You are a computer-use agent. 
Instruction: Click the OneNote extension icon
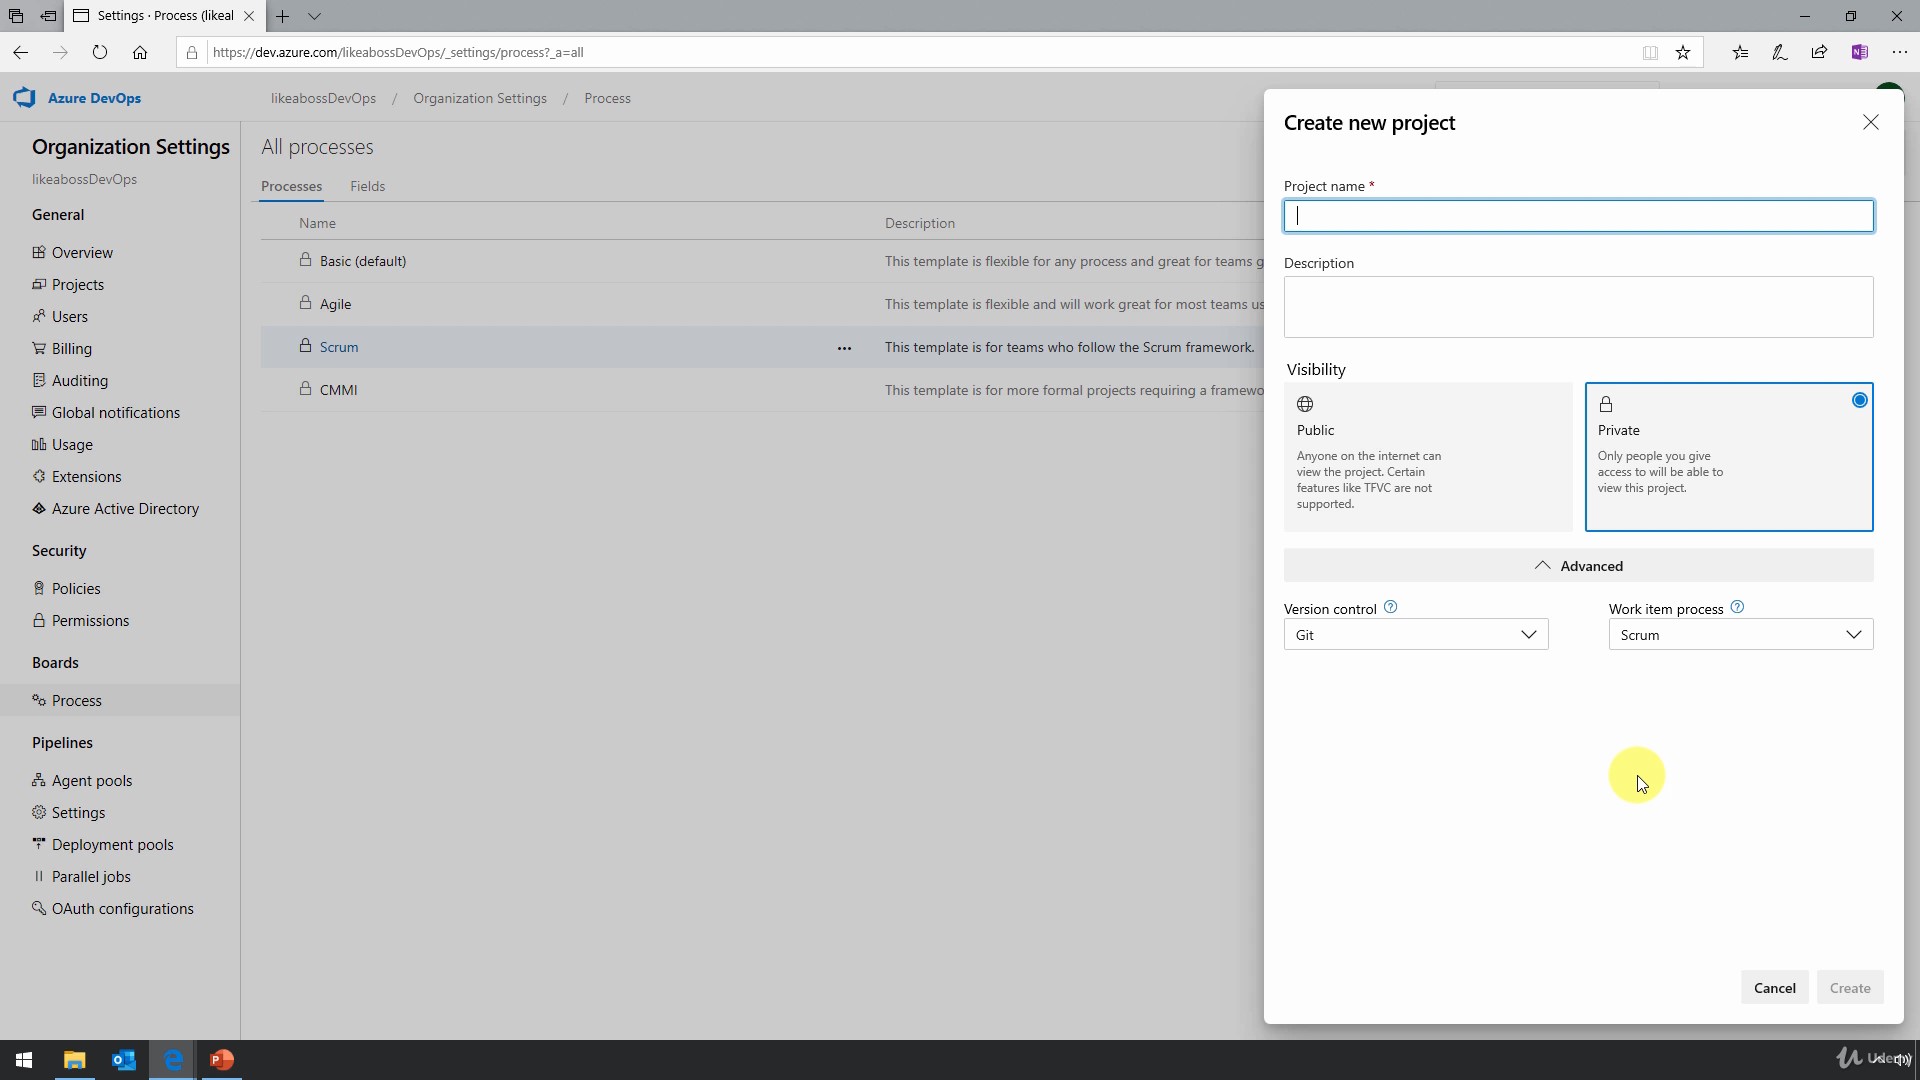[x=1860, y=52]
